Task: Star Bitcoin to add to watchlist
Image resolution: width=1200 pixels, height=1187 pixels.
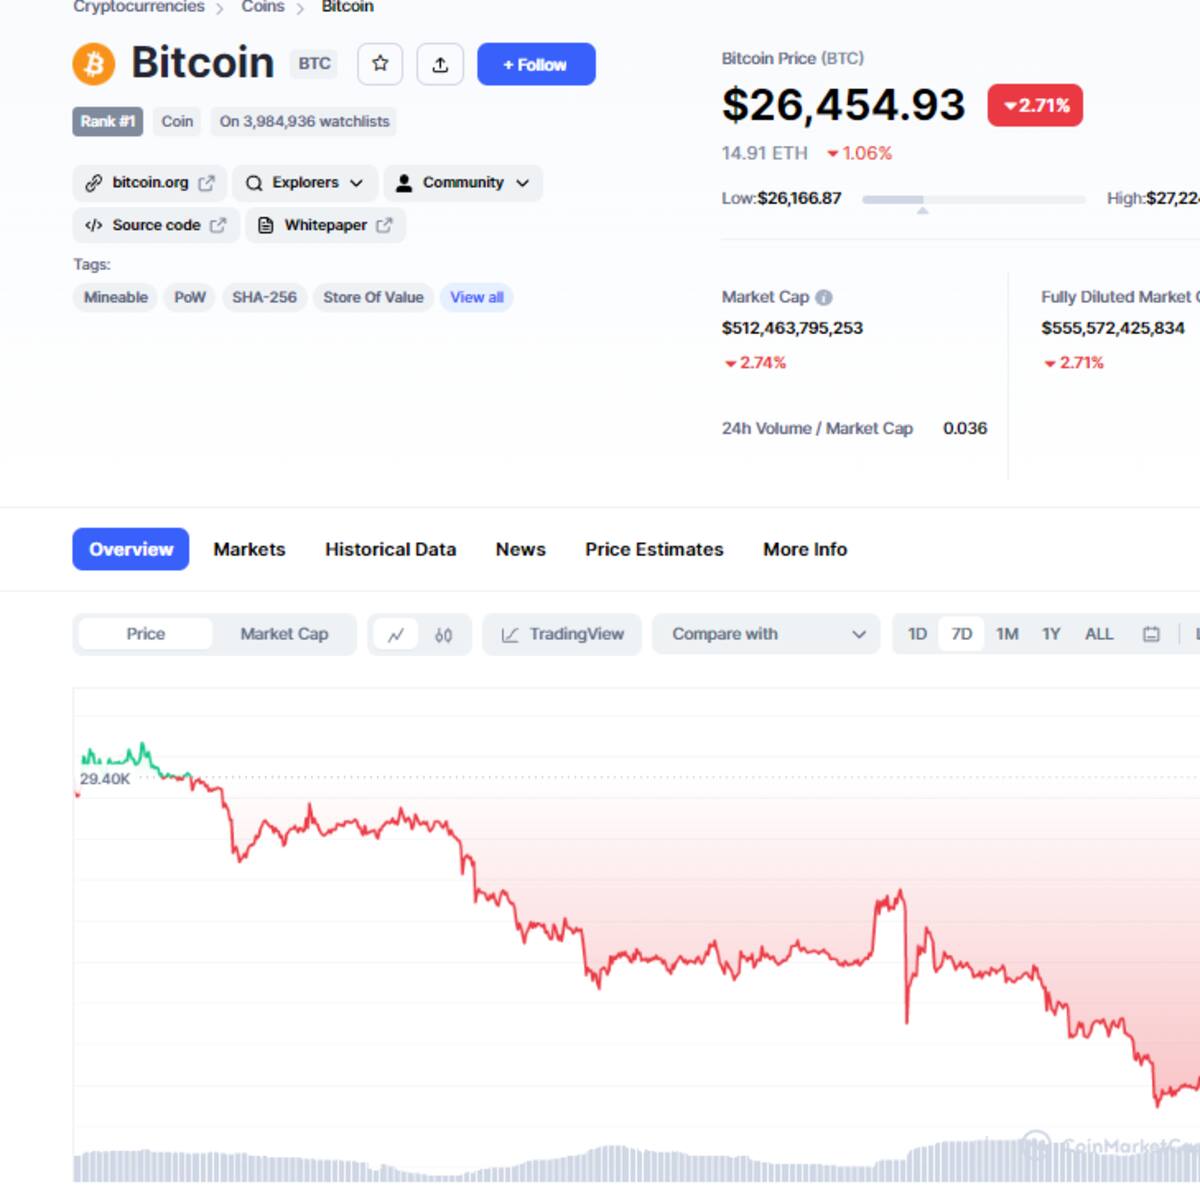Action: [x=380, y=64]
